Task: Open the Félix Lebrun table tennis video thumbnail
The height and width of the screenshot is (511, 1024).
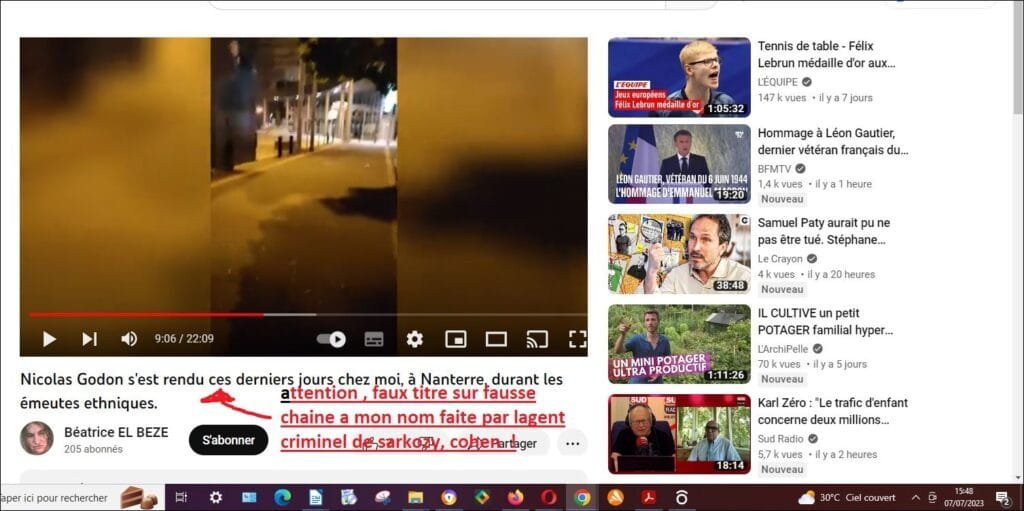Action: 679,78
